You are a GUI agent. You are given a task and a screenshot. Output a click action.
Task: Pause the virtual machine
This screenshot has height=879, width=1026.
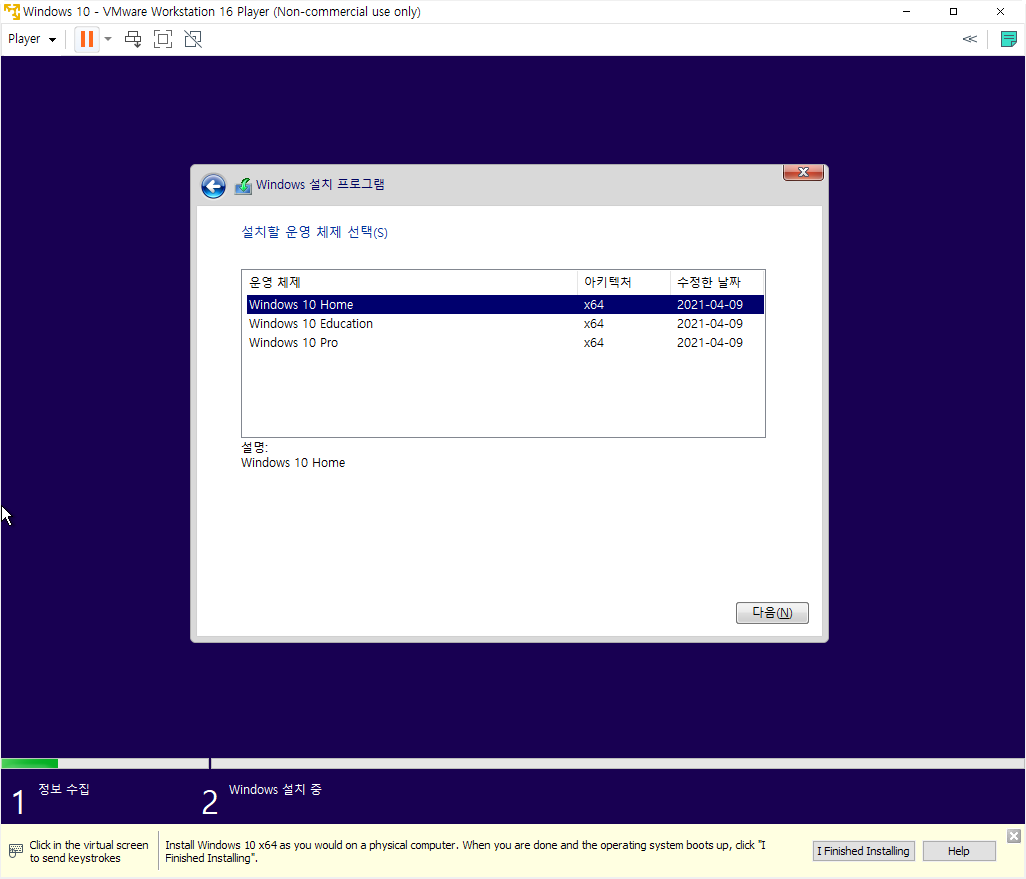pos(86,39)
